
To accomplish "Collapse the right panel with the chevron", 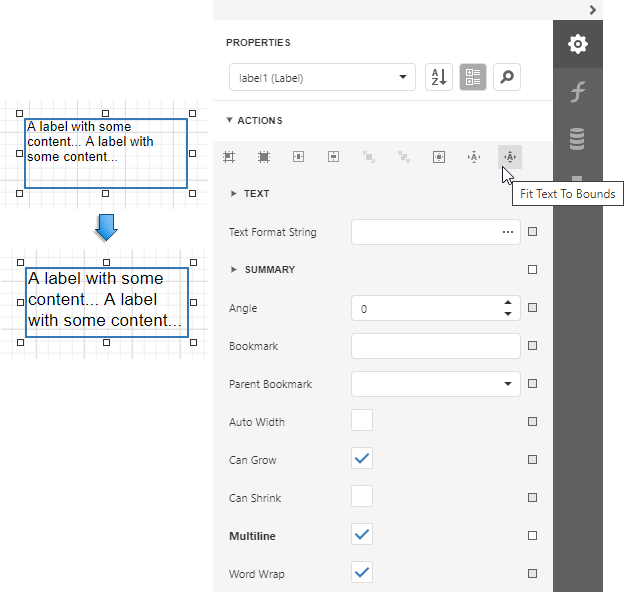I will (x=592, y=10).
